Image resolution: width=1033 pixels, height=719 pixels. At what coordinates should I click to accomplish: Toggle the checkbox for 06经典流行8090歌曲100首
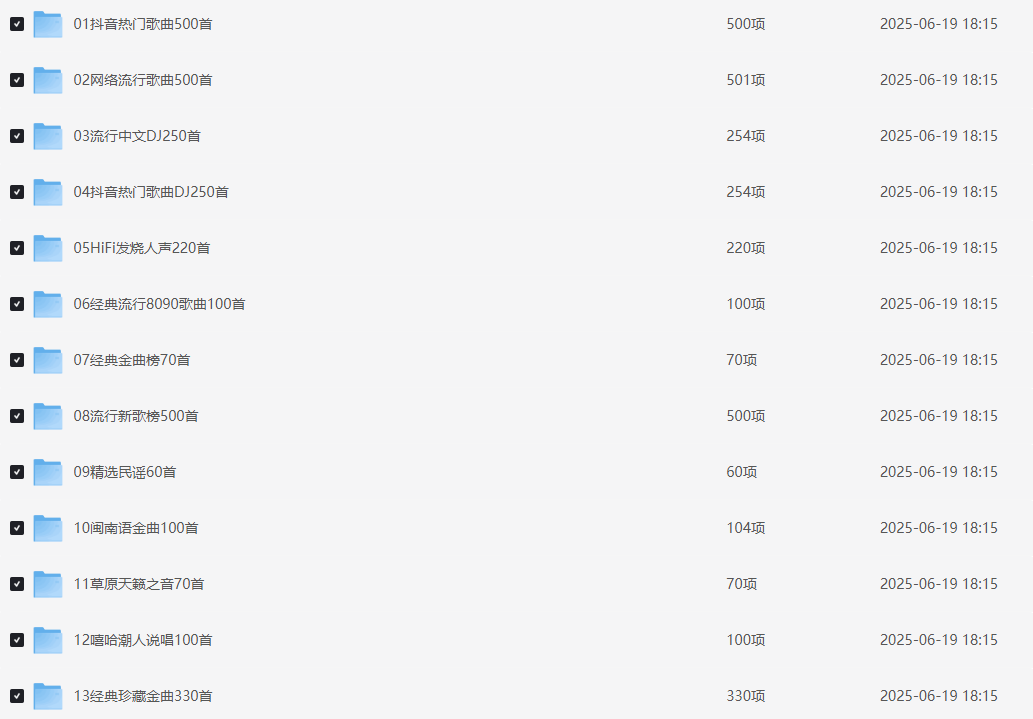pyautogui.click(x=17, y=304)
